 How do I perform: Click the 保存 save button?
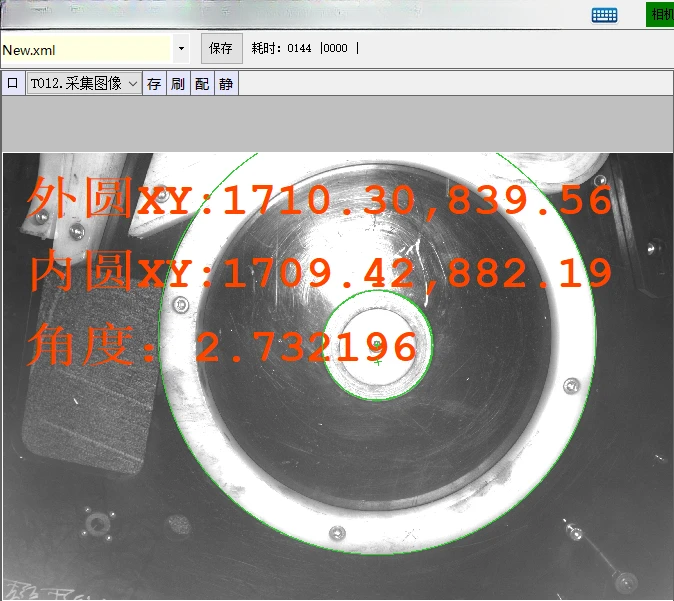coord(221,48)
